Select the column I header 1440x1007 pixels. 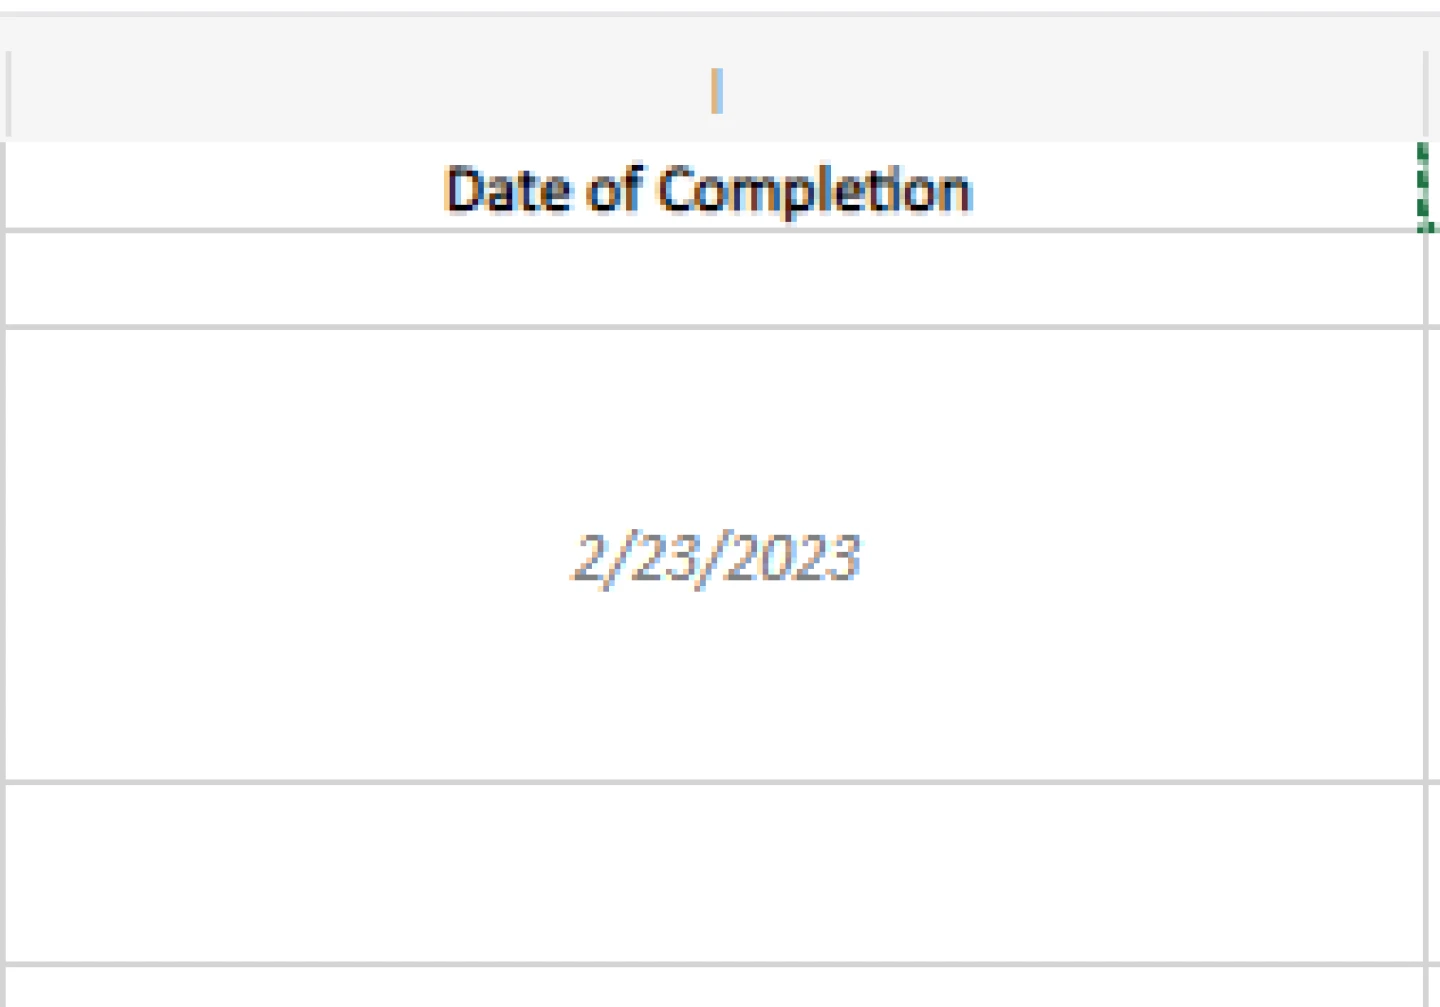point(715,92)
